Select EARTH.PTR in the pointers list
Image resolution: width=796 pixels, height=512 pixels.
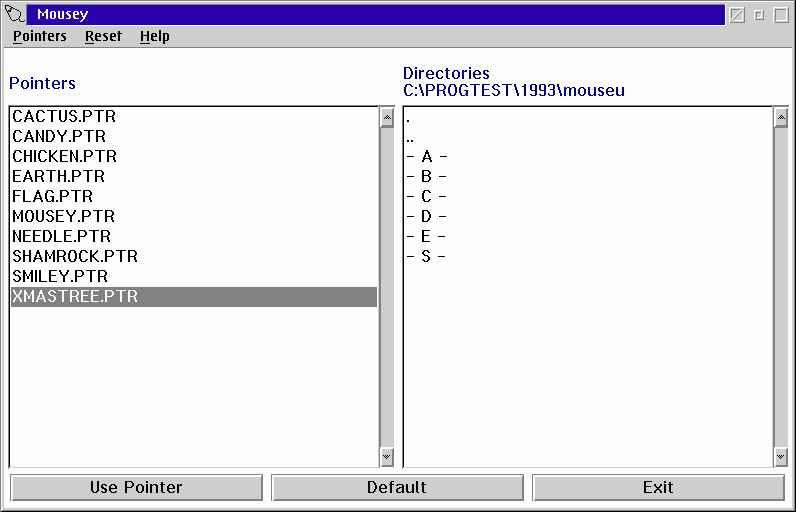click(194, 177)
